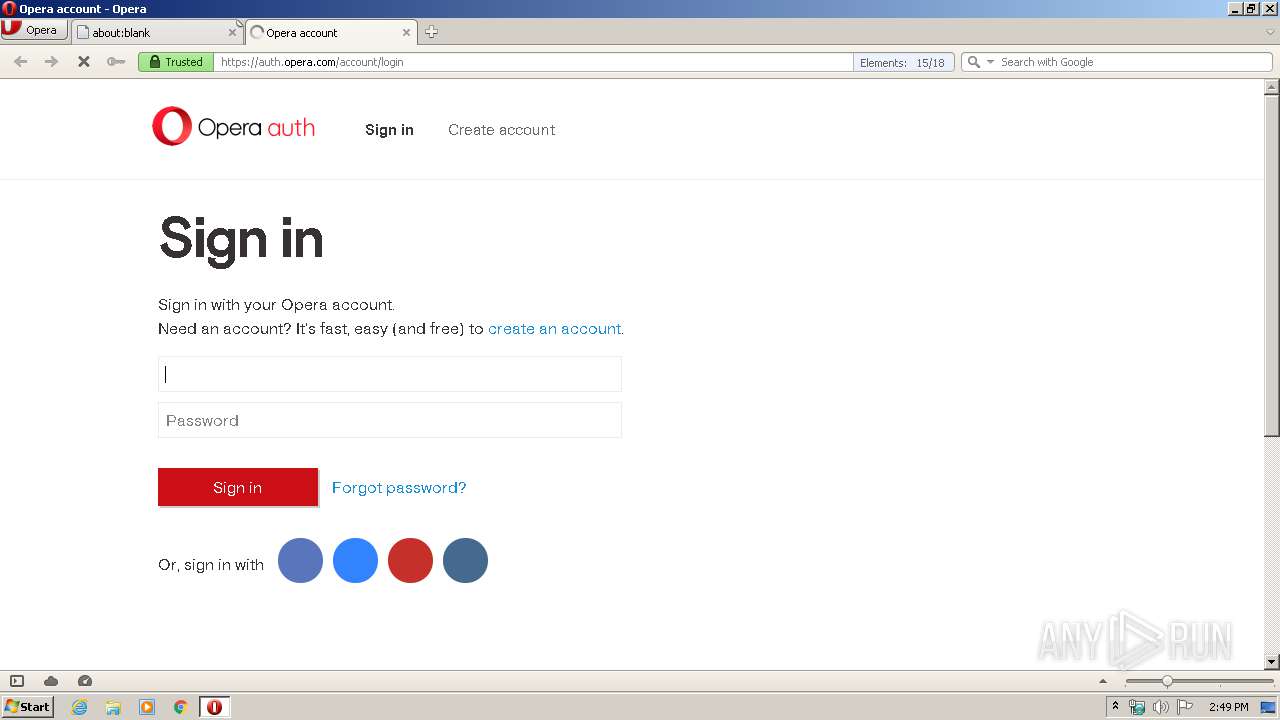The image size is (1280, 720).
Task: Switch to the Opera account tab
Action: click(x=330, y=32)
